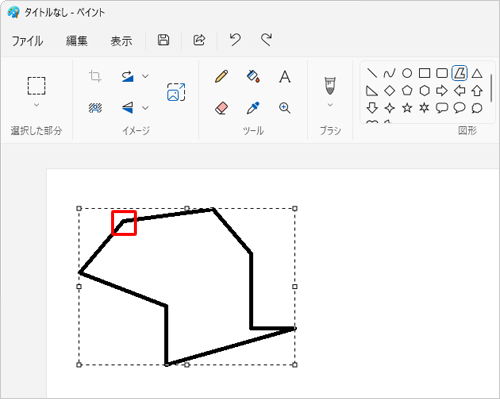Image resolution: width=500 pixels, height=399 pixels.
Task: Open the ファイル menu
Action: [27, 41]
